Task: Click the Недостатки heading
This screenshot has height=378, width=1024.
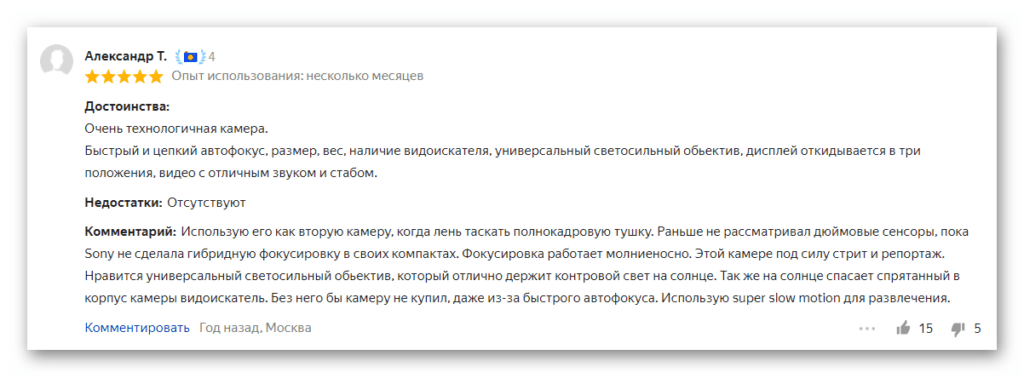Action: [123, 202]
